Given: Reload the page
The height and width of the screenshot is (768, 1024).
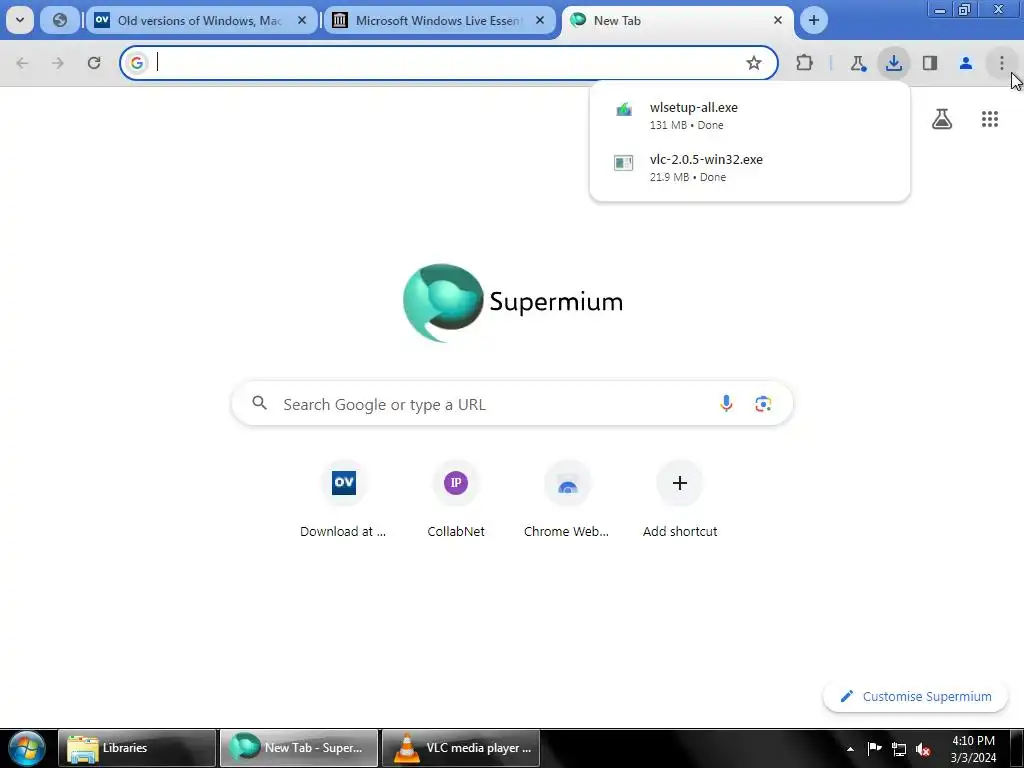Looking at the screenshot, I should [x=94, y=63].
